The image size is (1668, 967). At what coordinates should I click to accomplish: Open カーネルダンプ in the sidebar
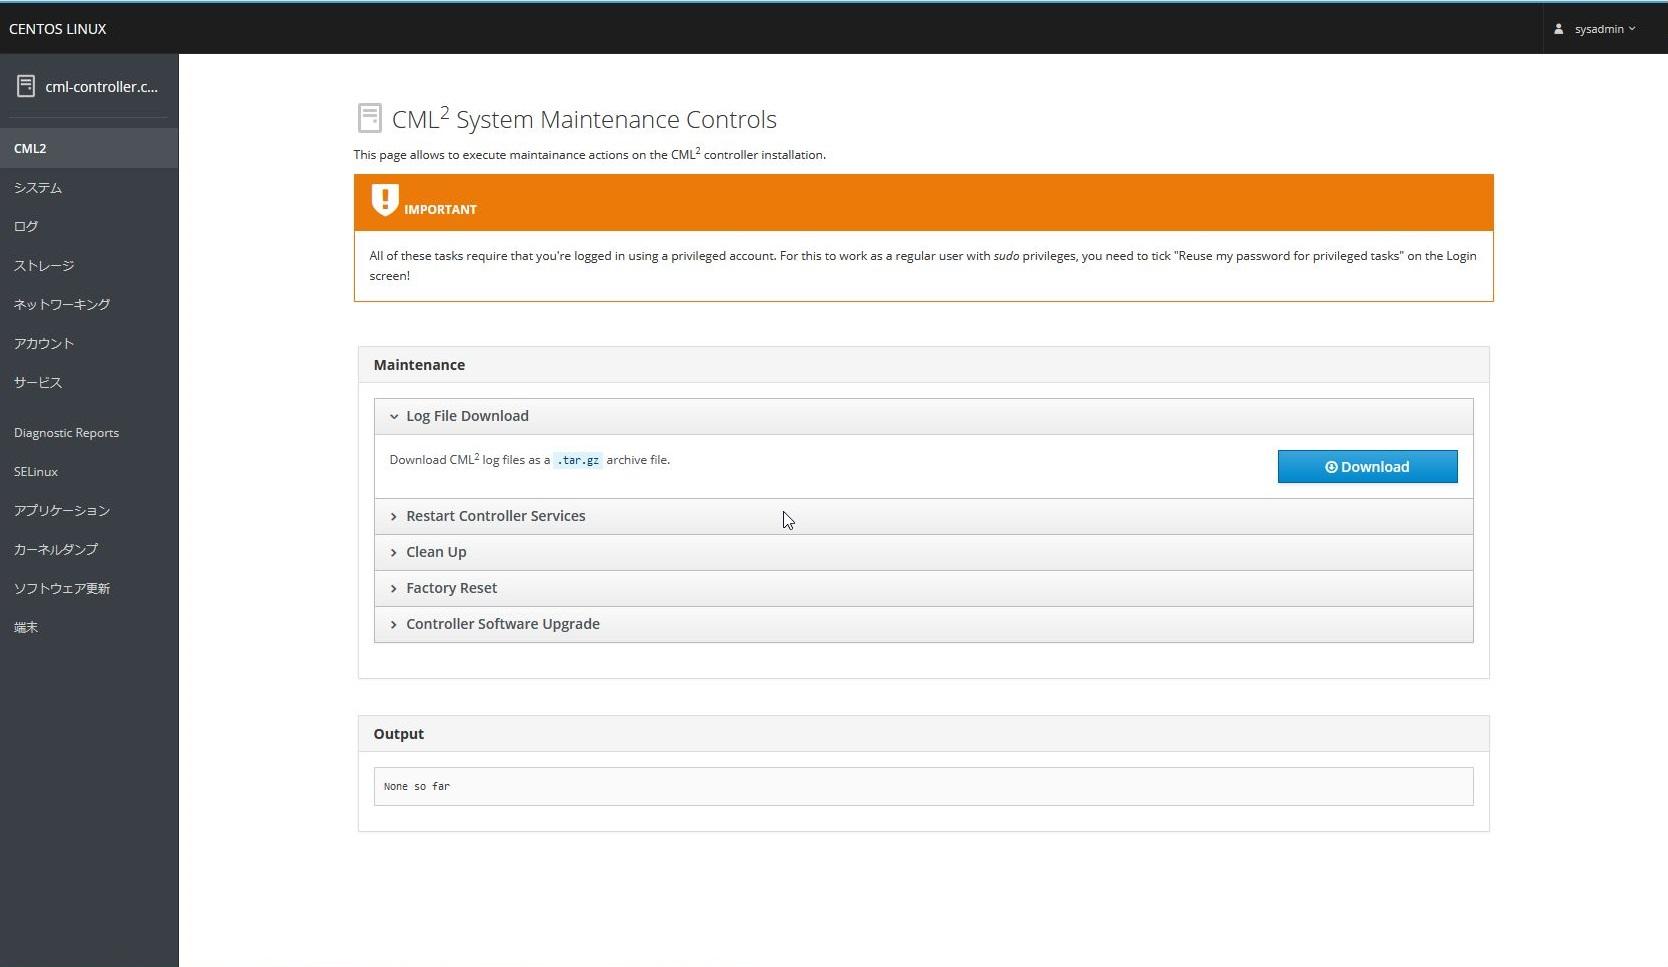click(x=89, y=549)
